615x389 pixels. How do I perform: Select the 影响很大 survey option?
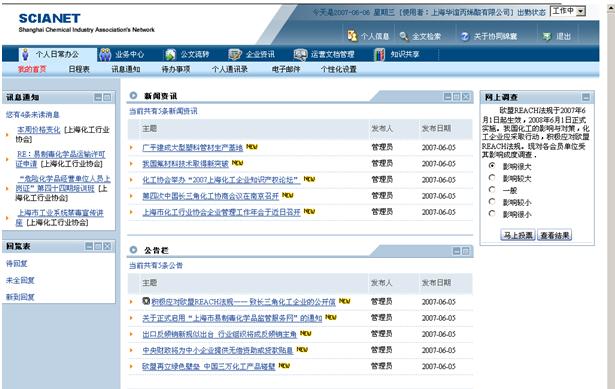[x=492, y=166]
